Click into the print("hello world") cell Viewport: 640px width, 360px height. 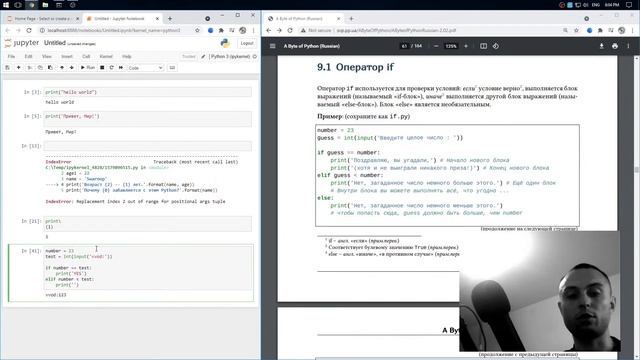[x=148, y=92]
